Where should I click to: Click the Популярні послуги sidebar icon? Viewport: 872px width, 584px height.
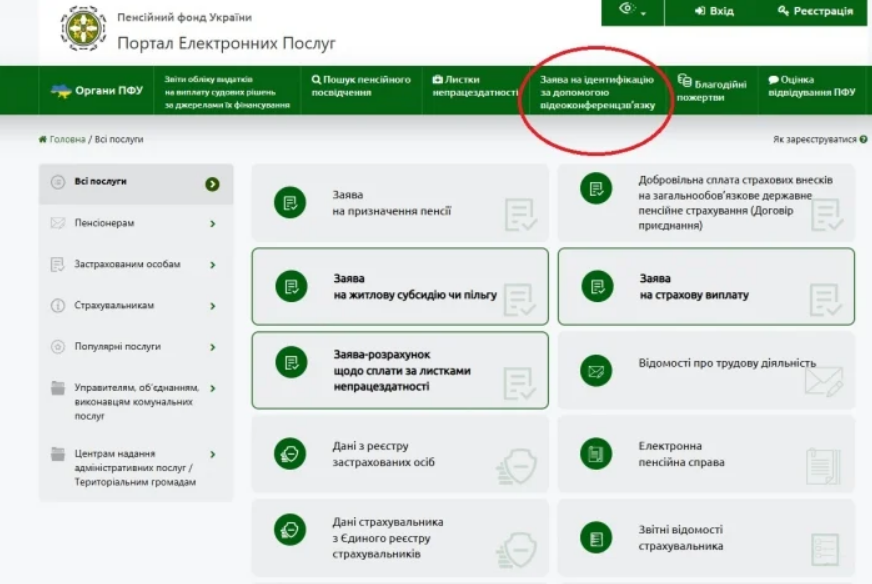tap(57, 347)
